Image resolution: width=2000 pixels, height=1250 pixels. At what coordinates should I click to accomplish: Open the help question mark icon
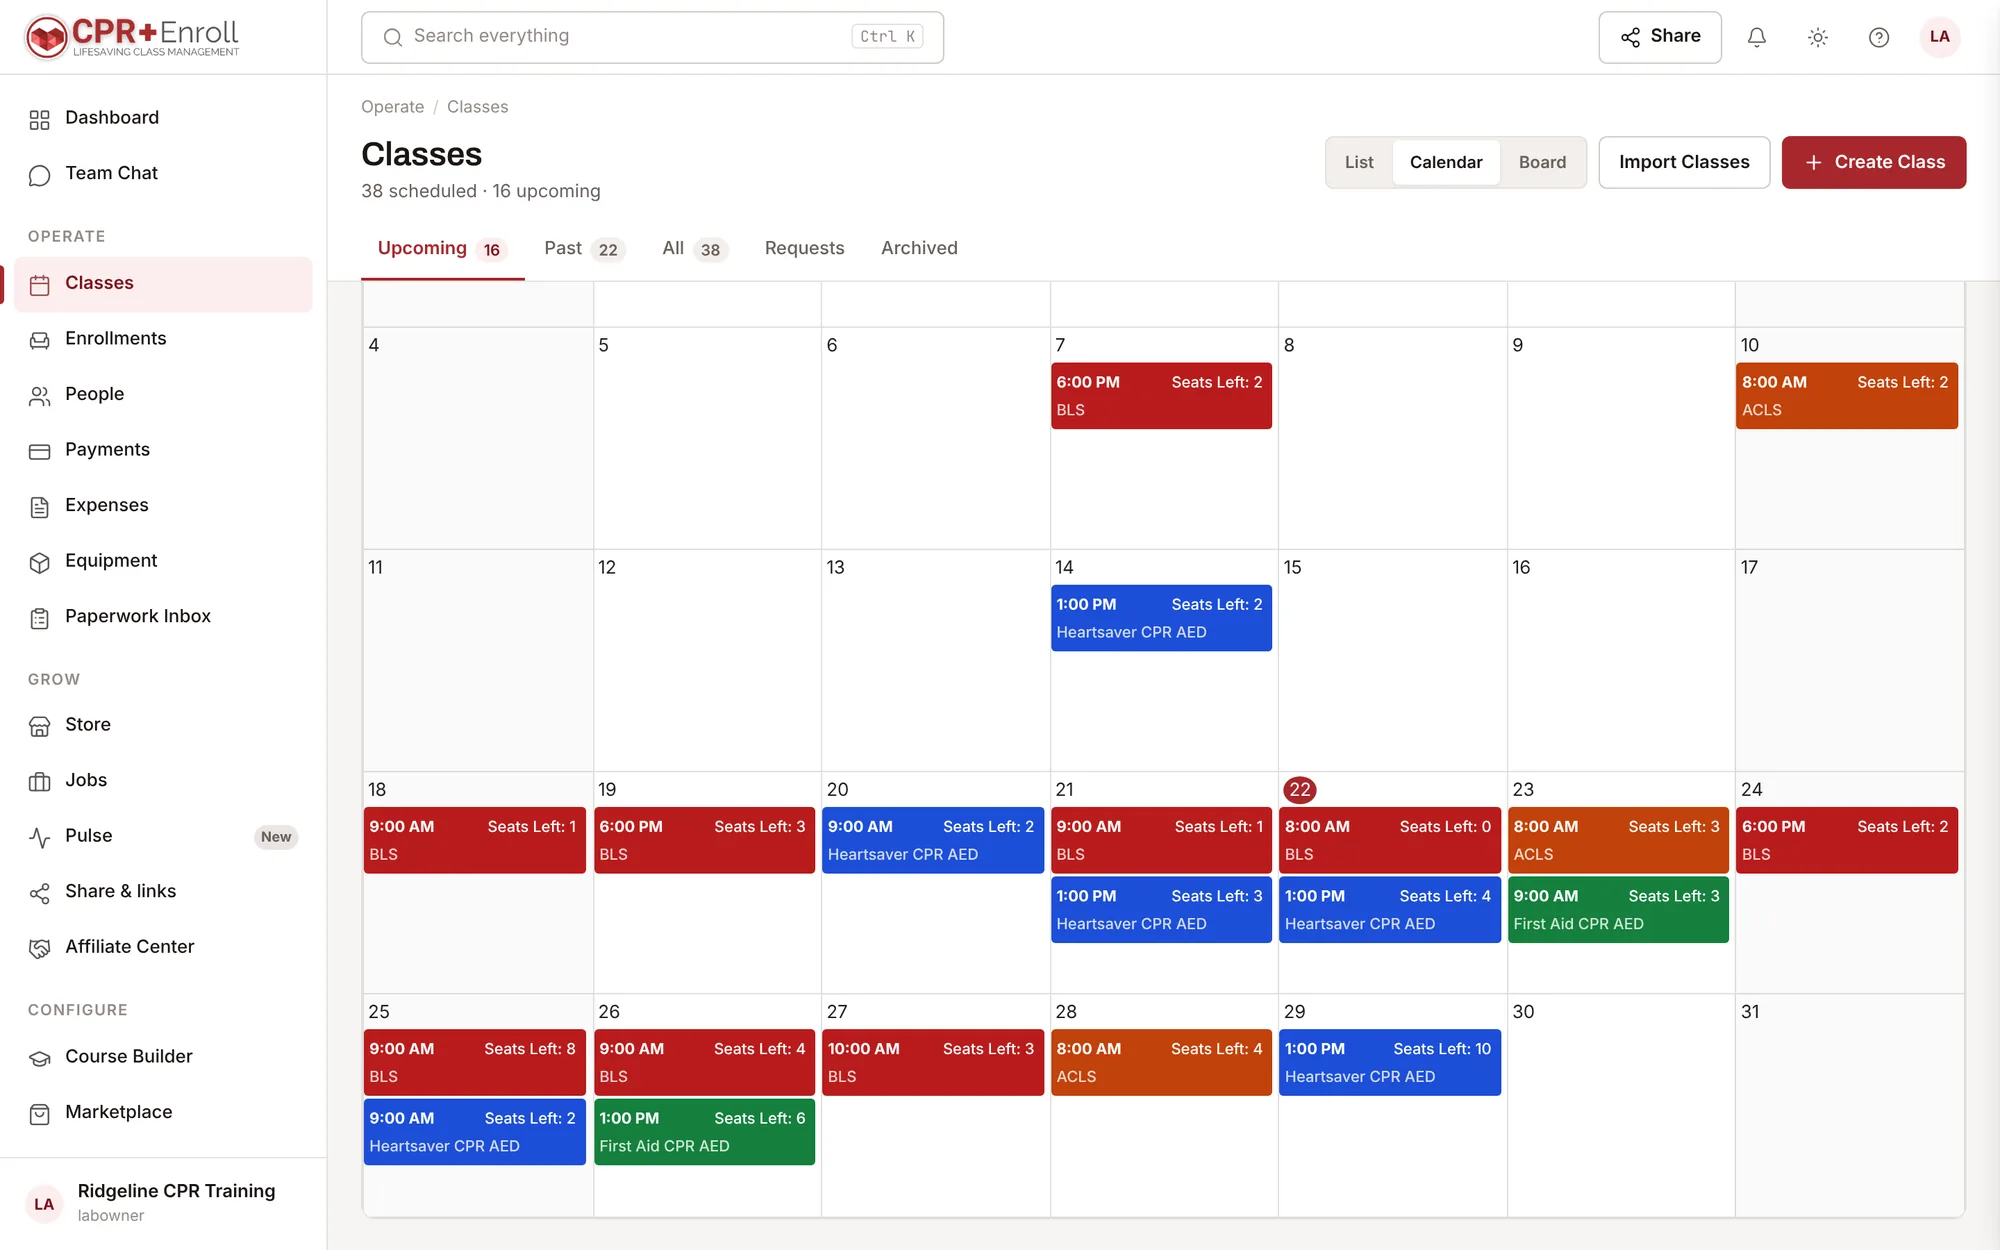pos(1878,37)
